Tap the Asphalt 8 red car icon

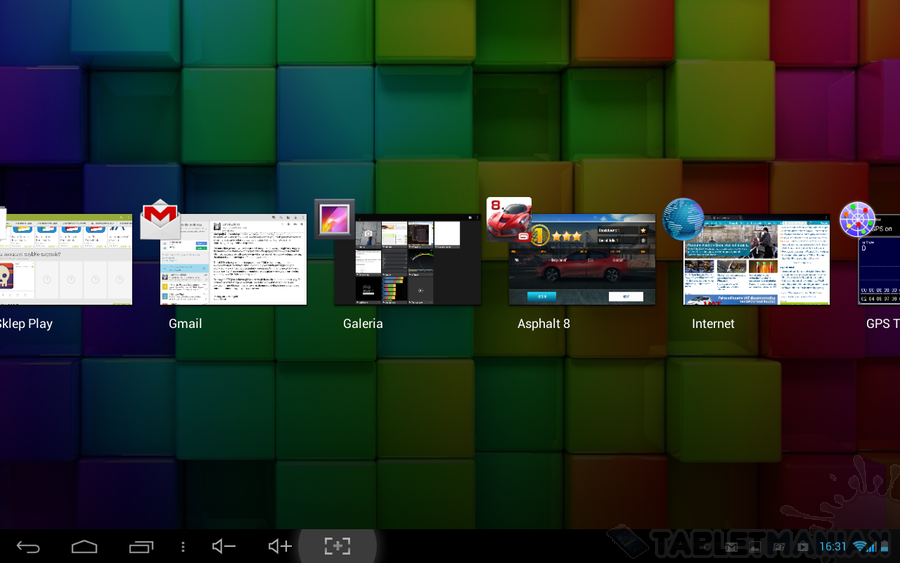(x=509, y=219)
